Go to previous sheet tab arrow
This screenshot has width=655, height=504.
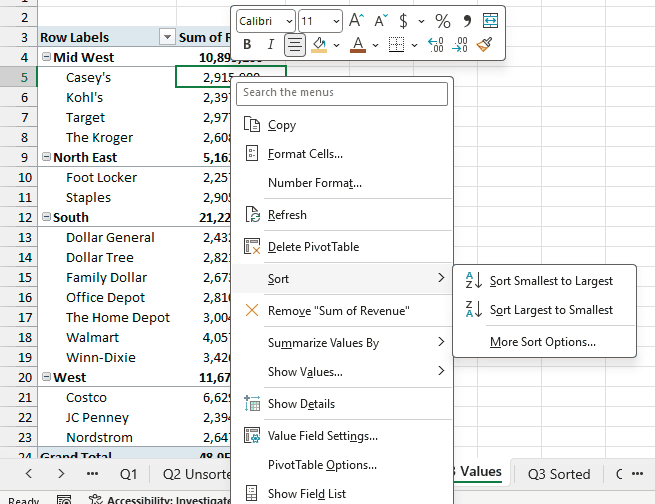[28, 474]
